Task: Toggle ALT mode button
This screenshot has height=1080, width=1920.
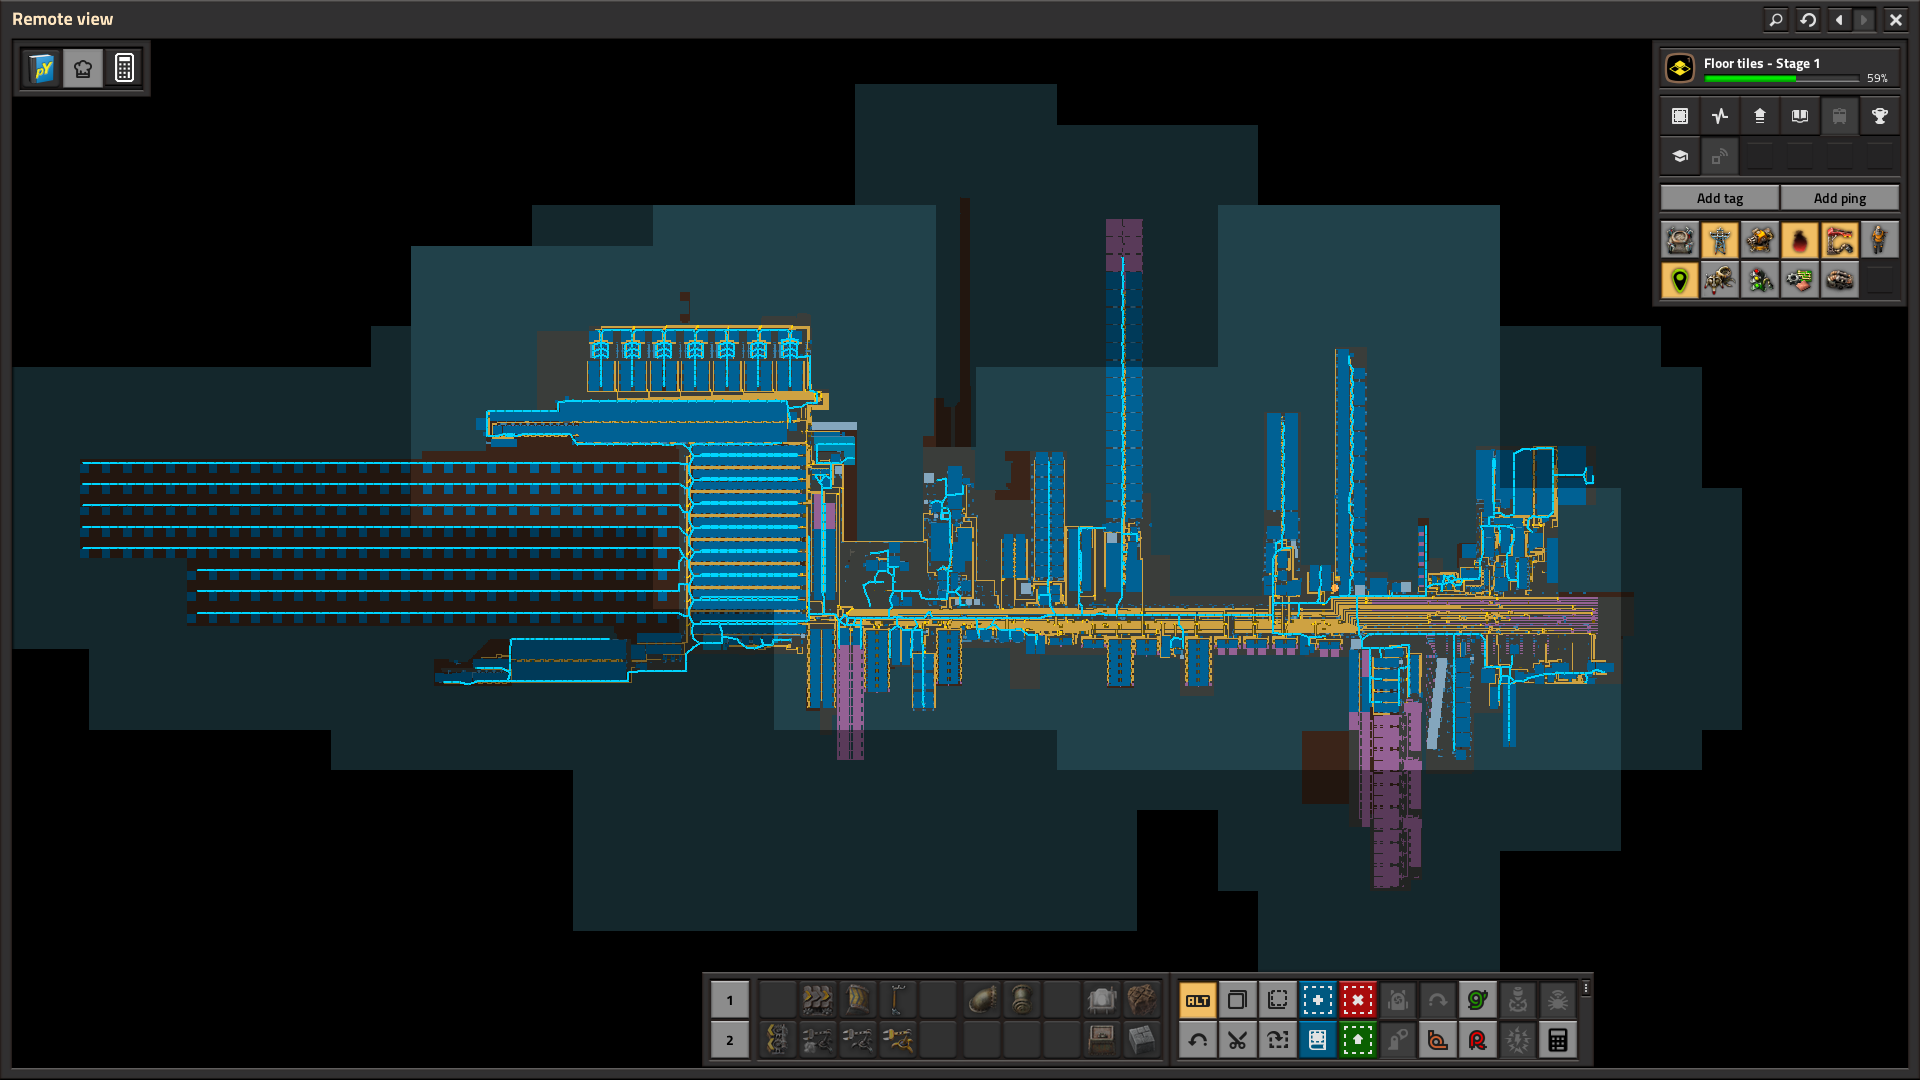Action: click(1198, 1000)
